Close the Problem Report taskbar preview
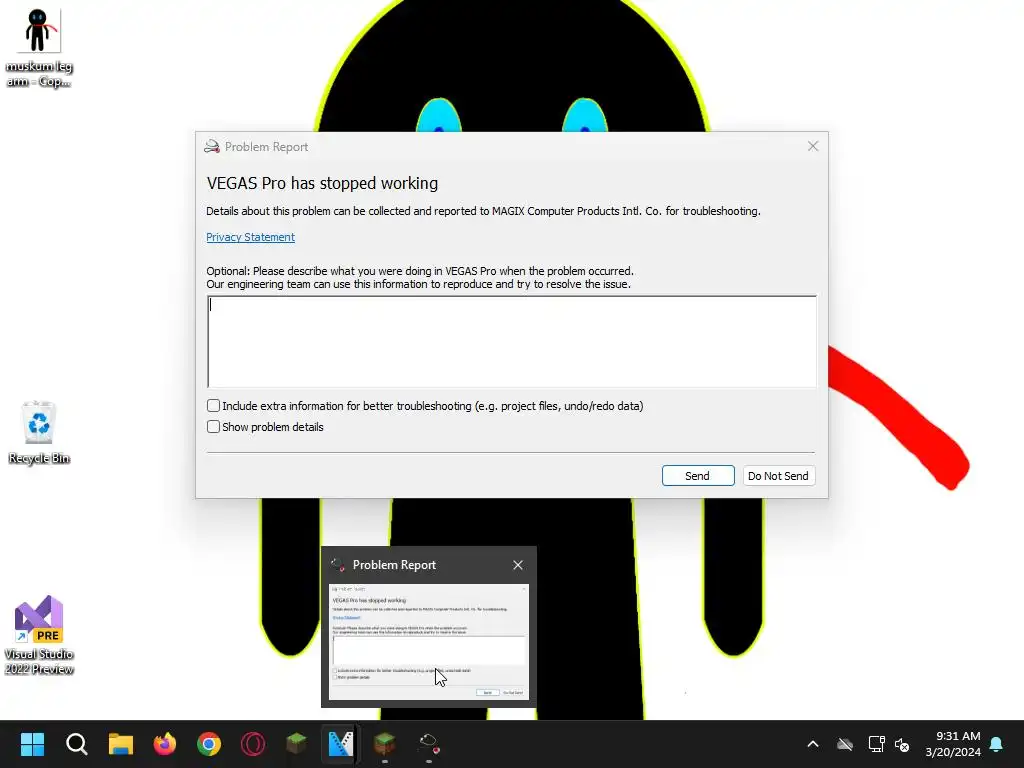The height and width of the screenshot is (768, 1024). (x=518, y=565)
